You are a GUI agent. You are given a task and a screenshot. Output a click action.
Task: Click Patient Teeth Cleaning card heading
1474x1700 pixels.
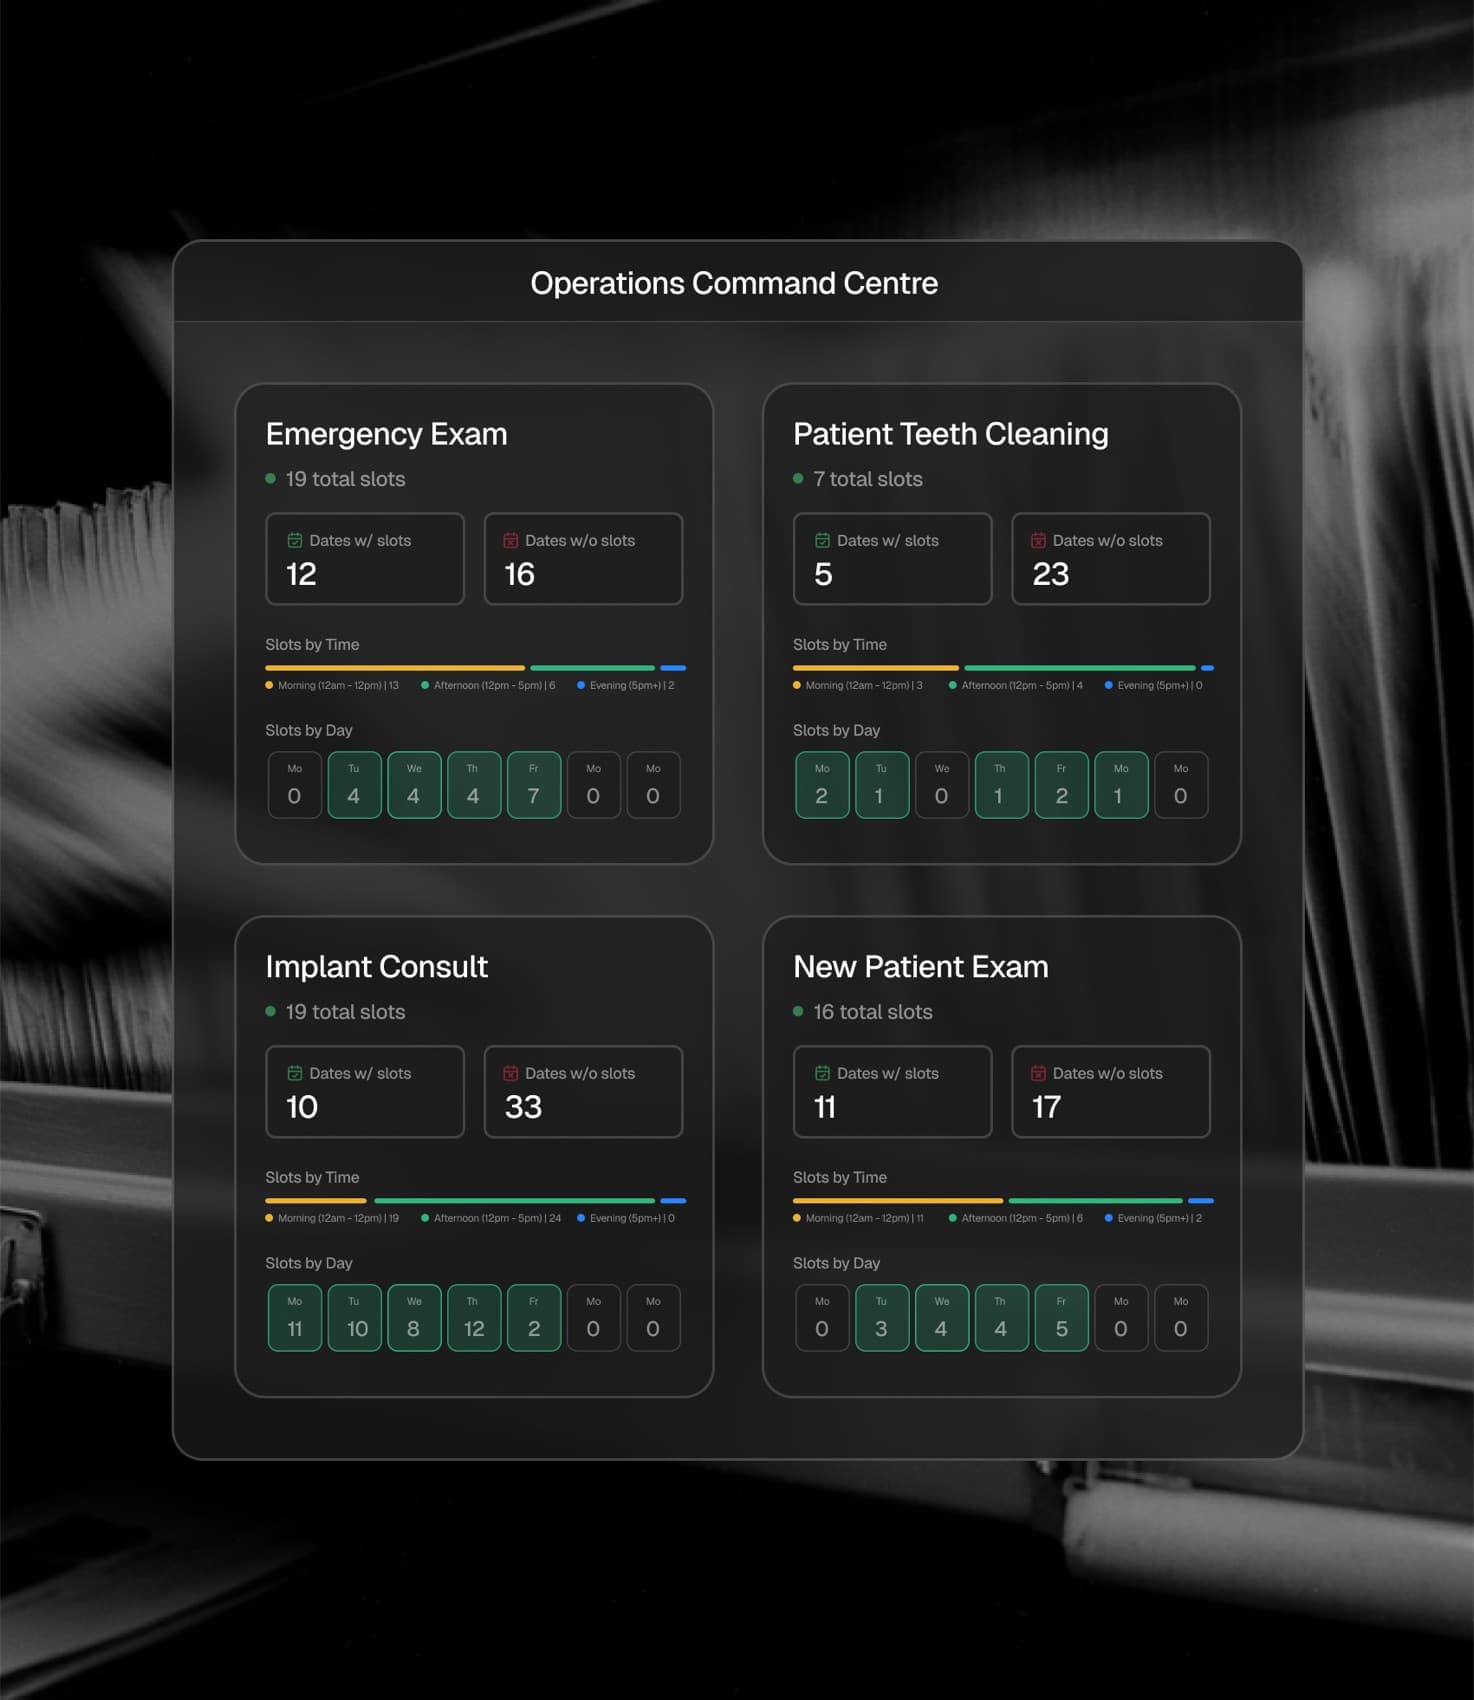tap(951, 434)
